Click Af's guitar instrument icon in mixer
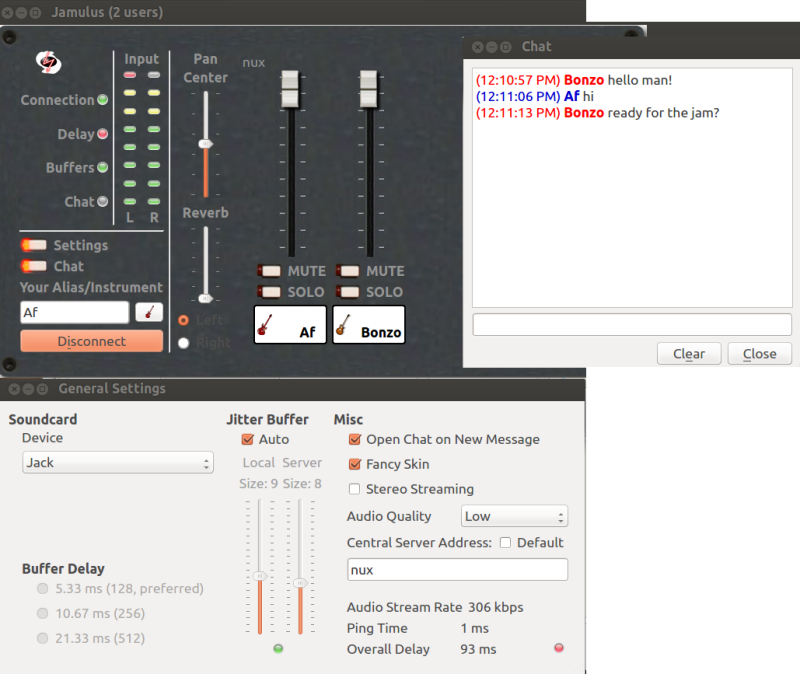 click(265, 324)
